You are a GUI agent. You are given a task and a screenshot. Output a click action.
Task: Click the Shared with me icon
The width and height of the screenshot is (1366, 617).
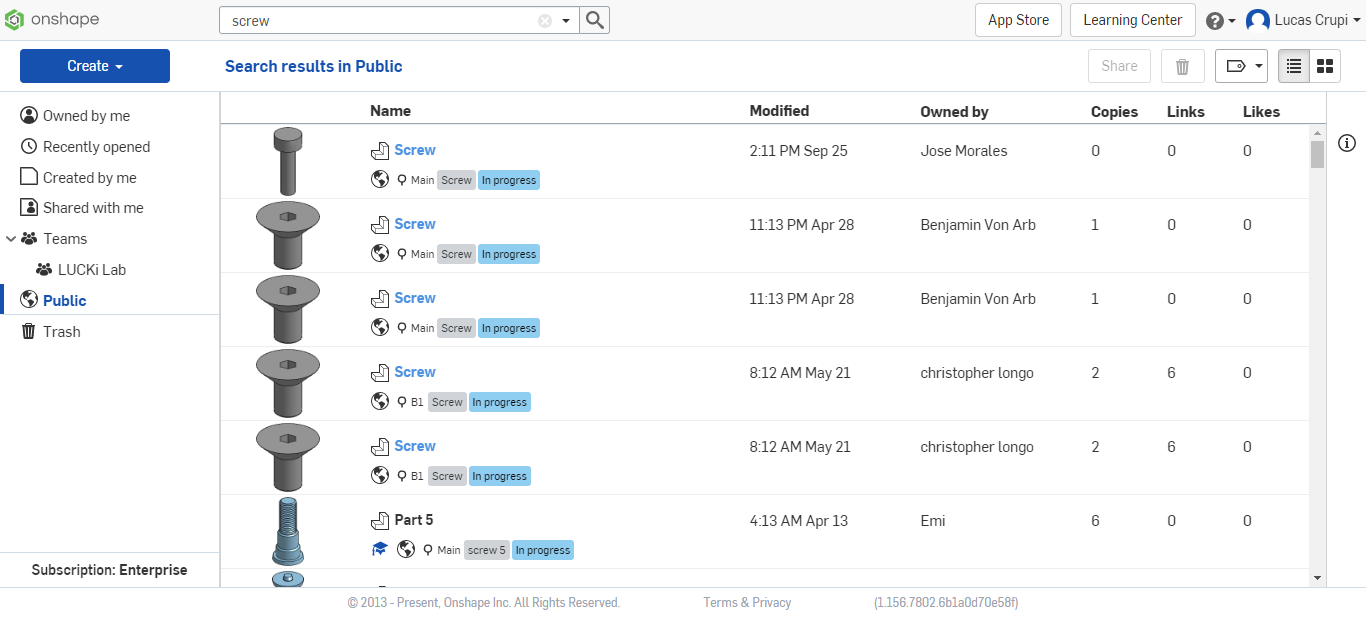(29, 208)
